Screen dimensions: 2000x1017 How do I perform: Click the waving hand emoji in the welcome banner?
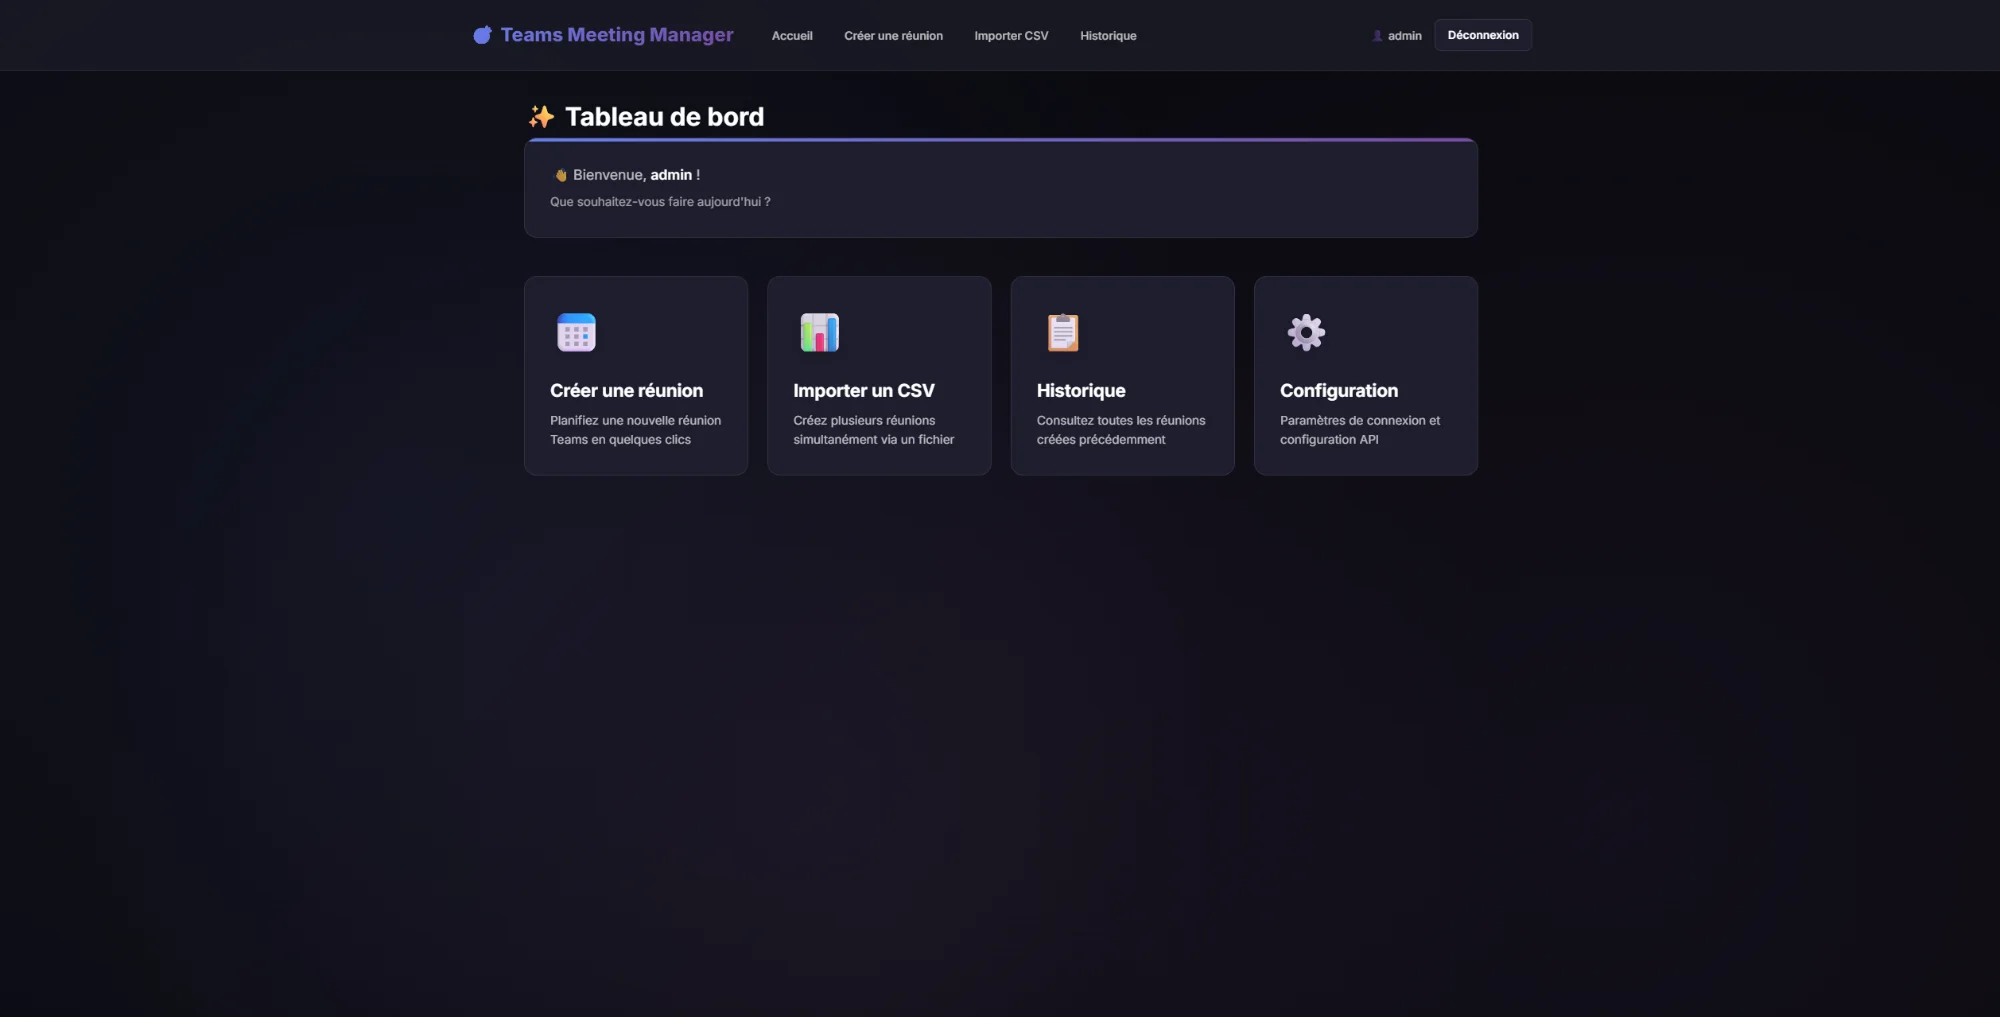(x=561, y=174)
